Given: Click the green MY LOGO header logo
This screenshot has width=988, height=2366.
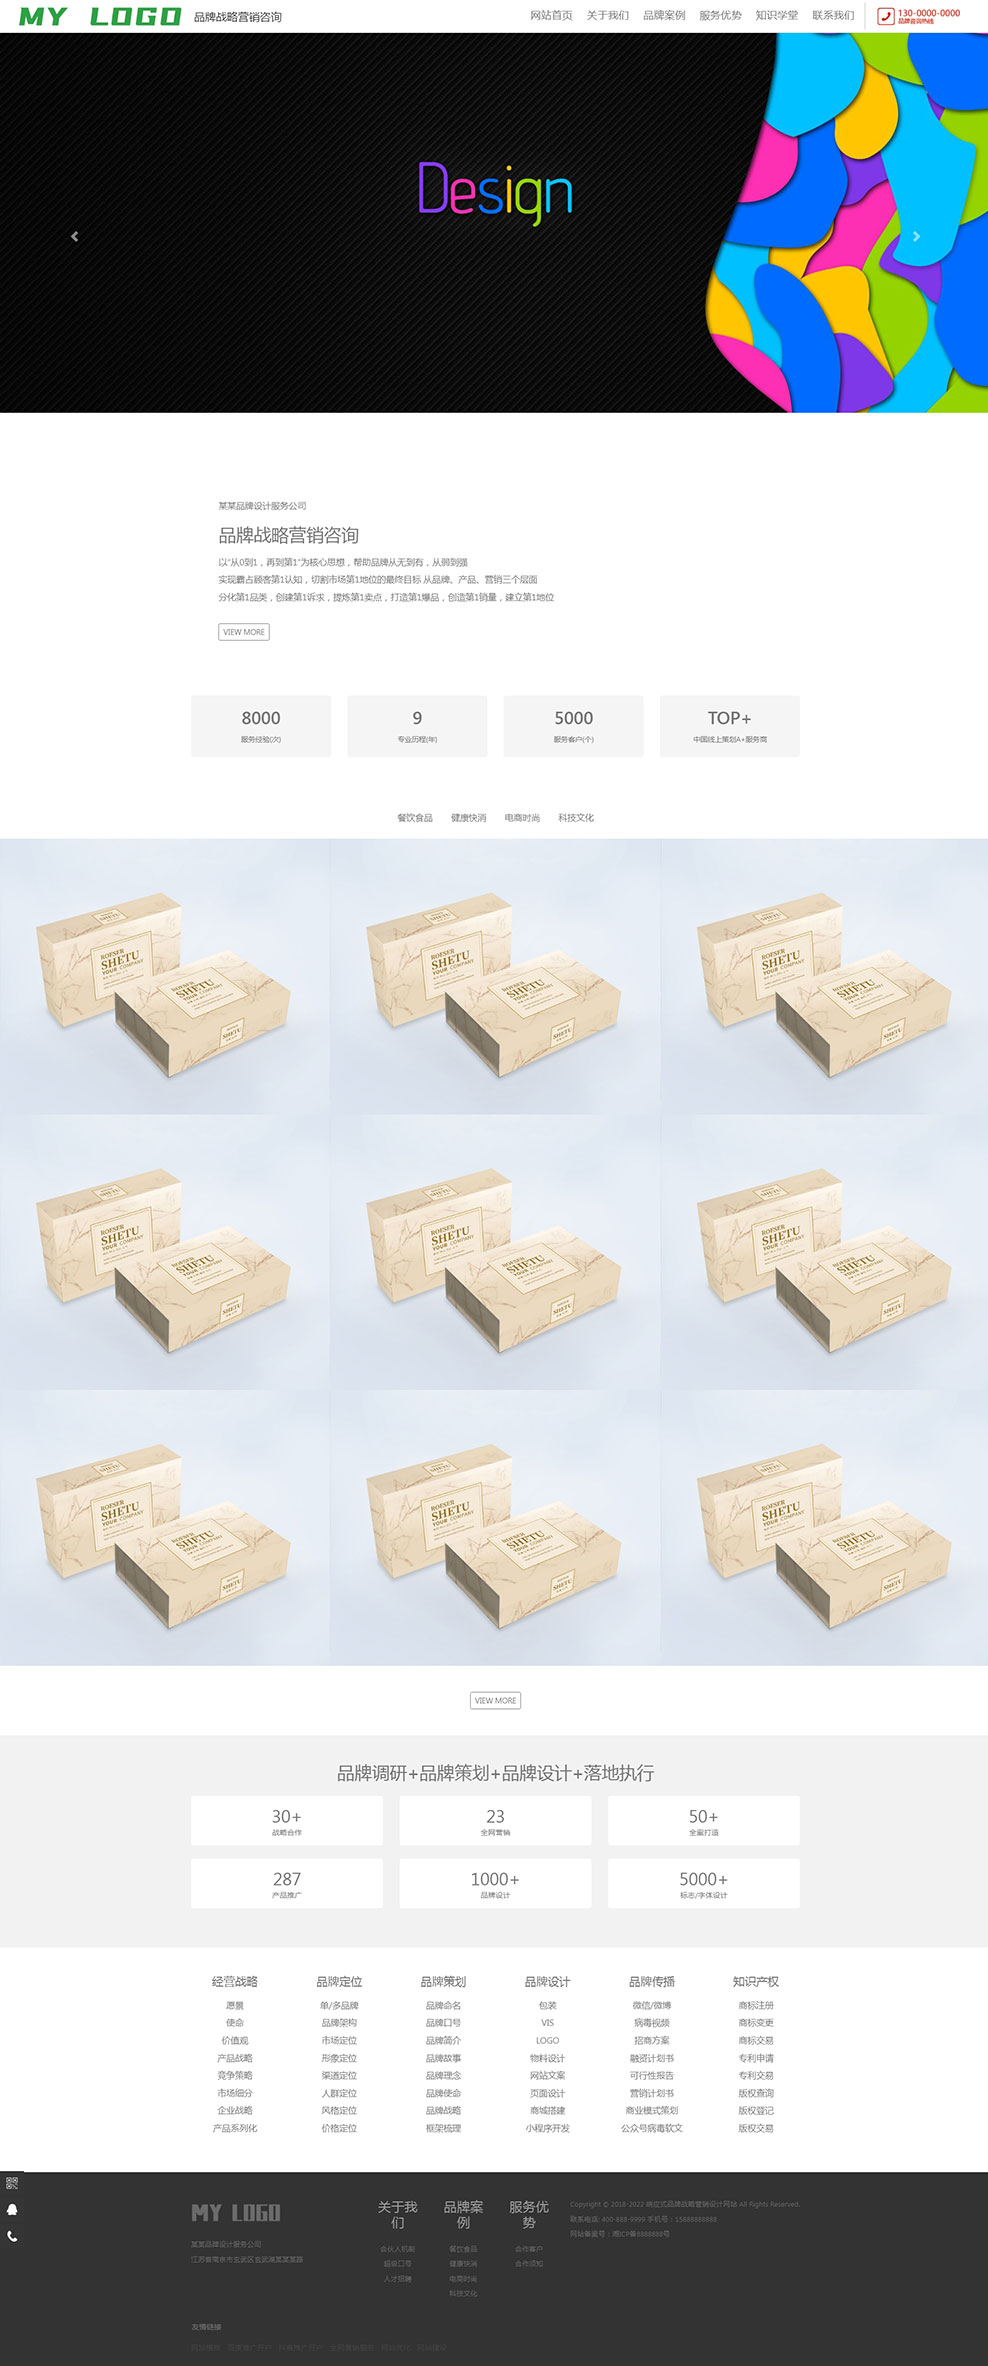Looking at the screenshot, I should (100, 16).
